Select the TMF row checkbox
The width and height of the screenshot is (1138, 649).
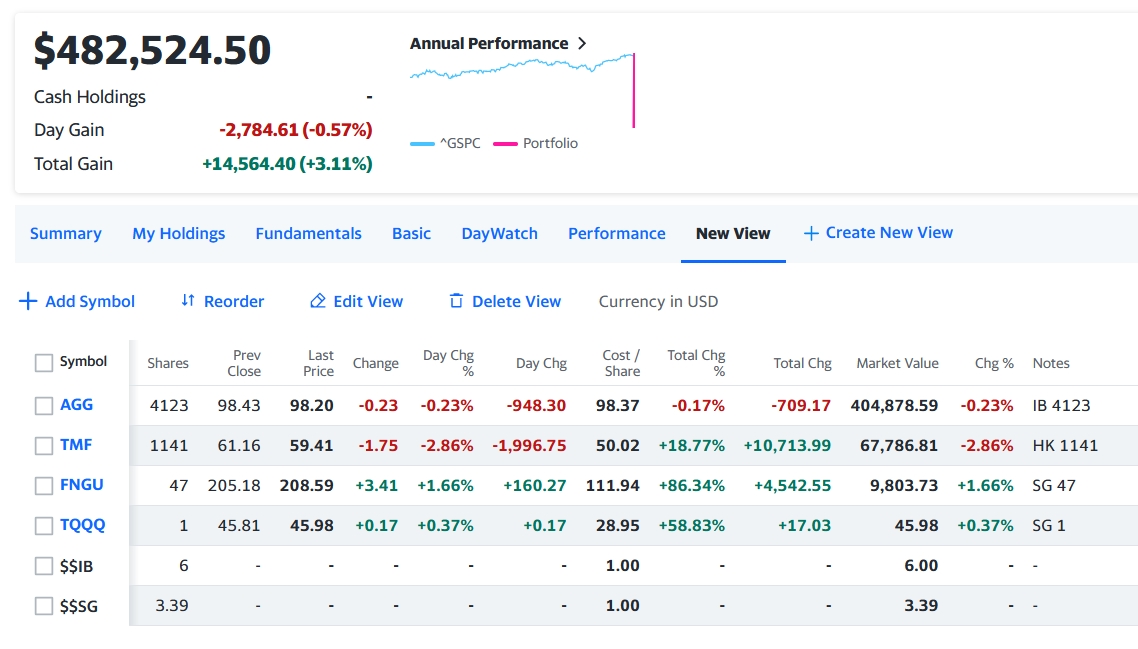pyautogui.click(x=44, y=446)
